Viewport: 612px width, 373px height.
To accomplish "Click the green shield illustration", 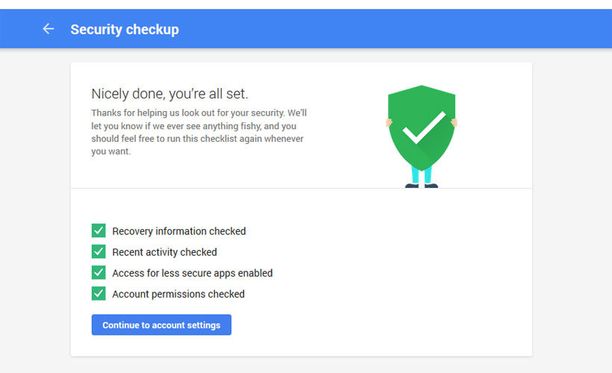I will 422,128.
